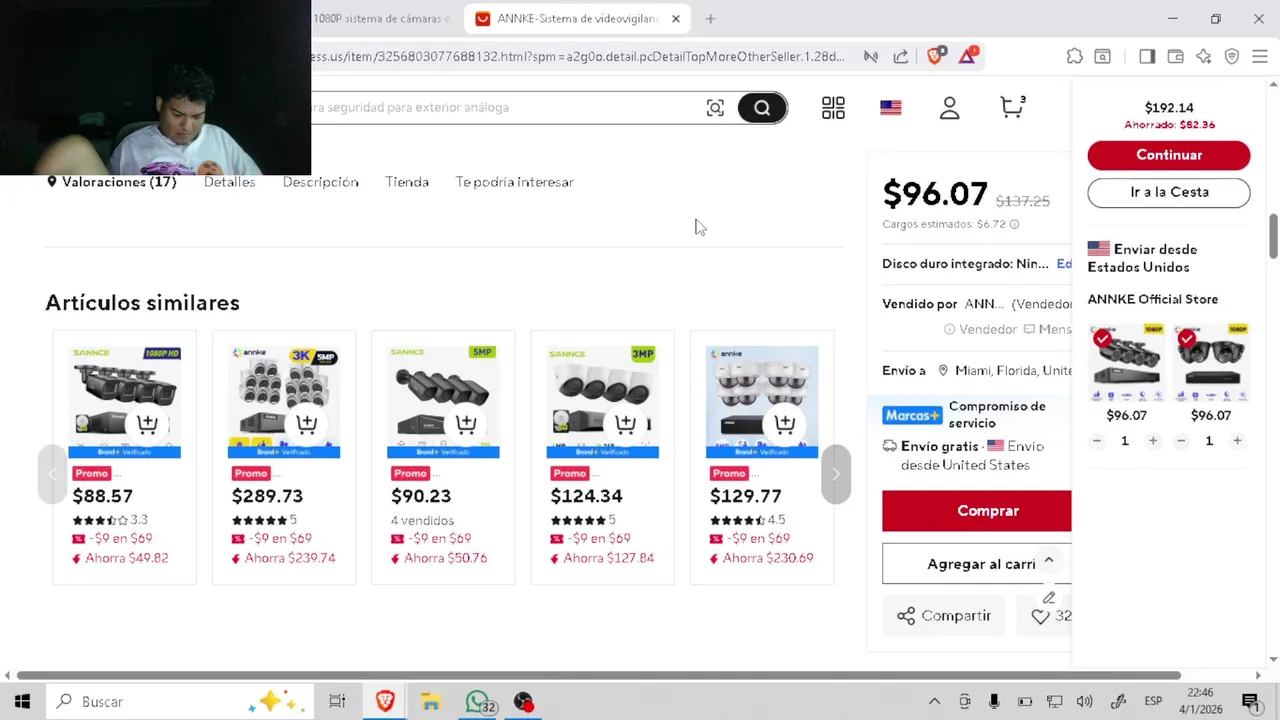This screenshot has height=720, width=1280.
Task: Click into the product search field
Action: point(500,107)
